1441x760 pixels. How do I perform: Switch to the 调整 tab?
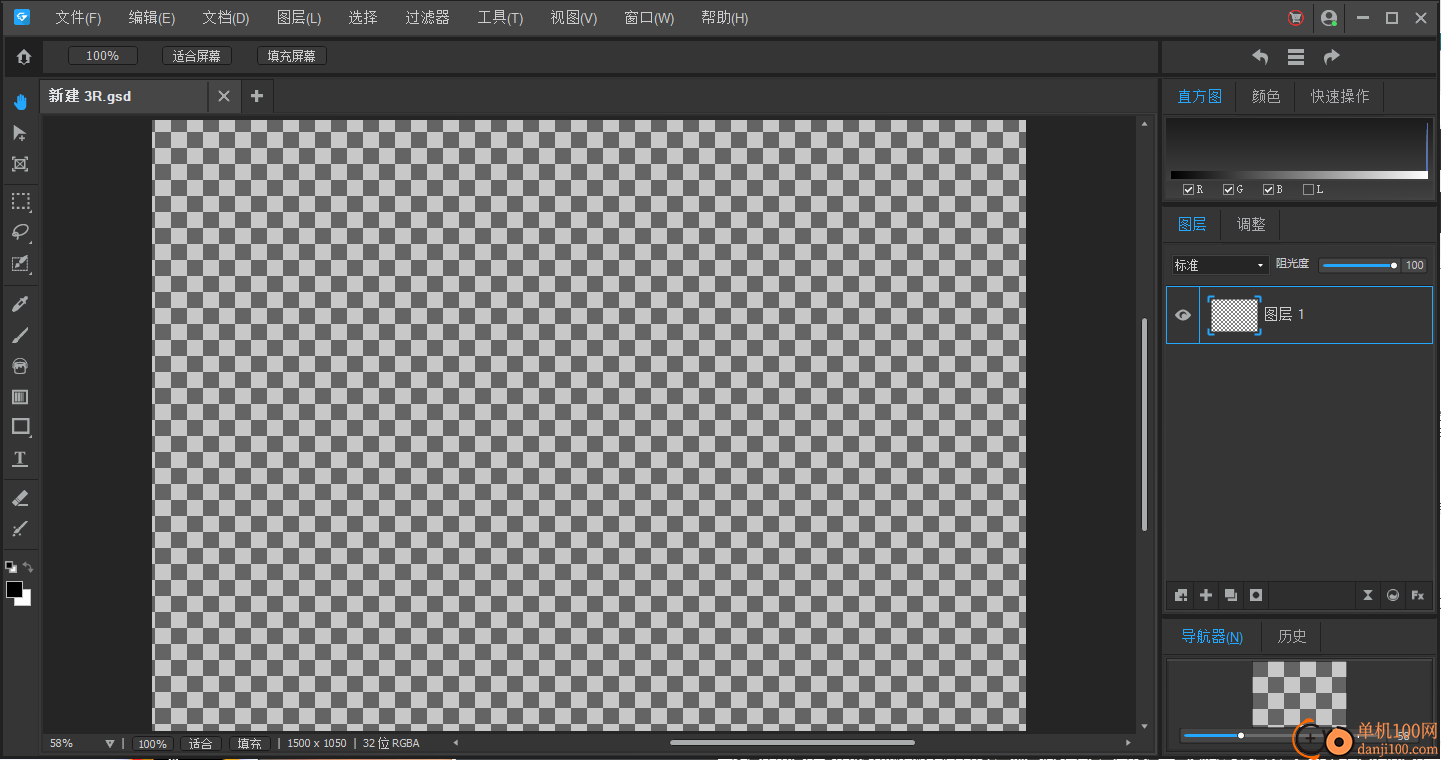click(1251, 225)
